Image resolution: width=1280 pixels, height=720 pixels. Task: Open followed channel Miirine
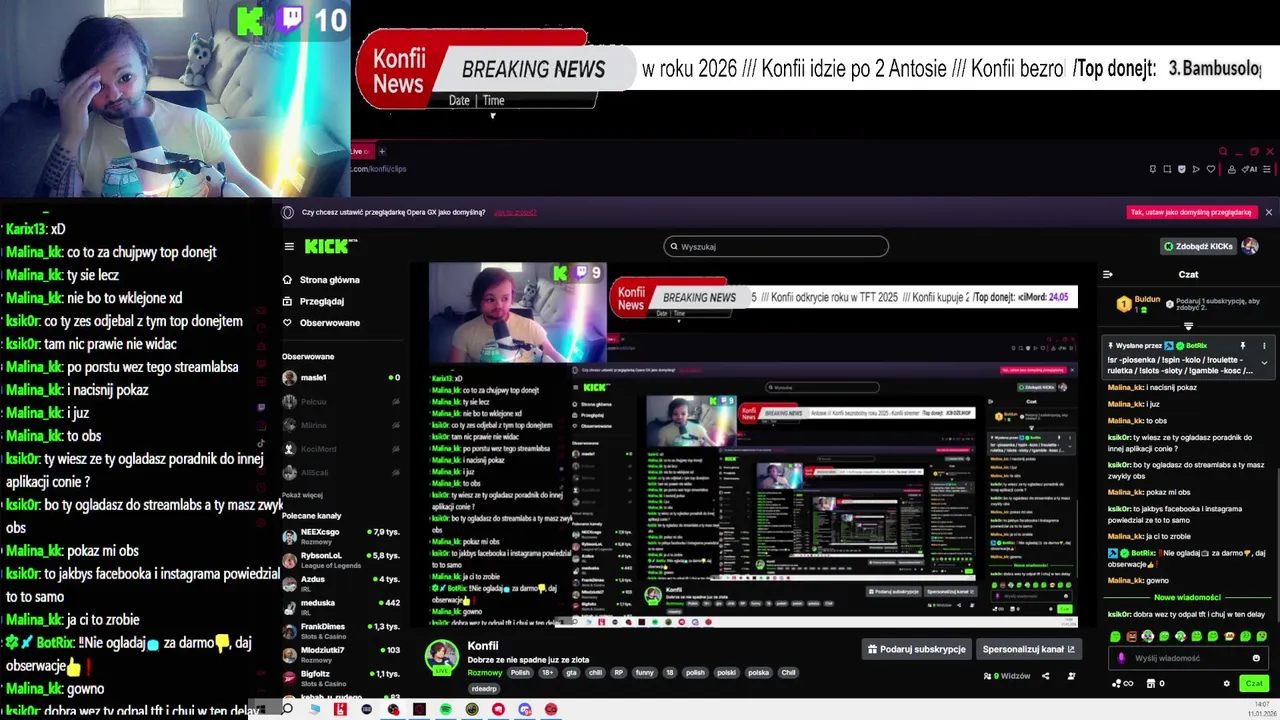coord(341,425)
